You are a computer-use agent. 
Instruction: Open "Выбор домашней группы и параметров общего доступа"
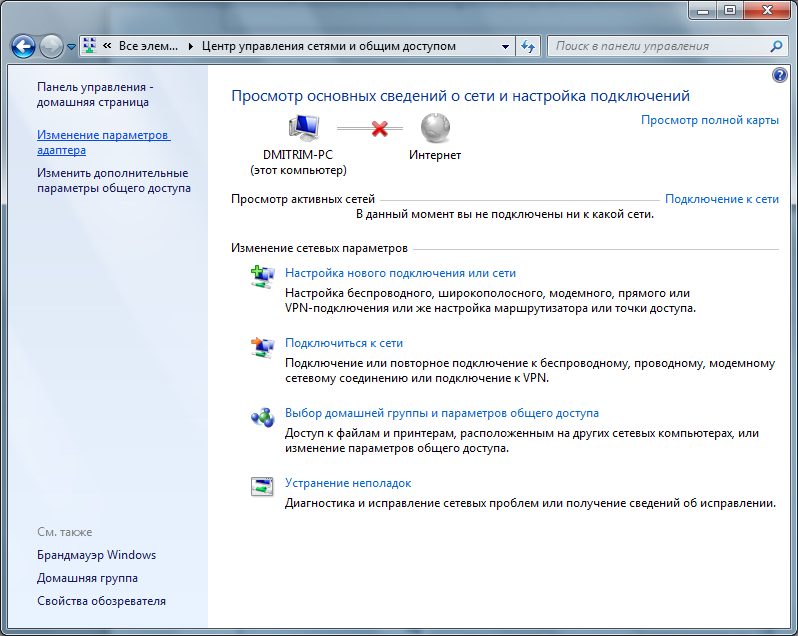coord(442,413)
